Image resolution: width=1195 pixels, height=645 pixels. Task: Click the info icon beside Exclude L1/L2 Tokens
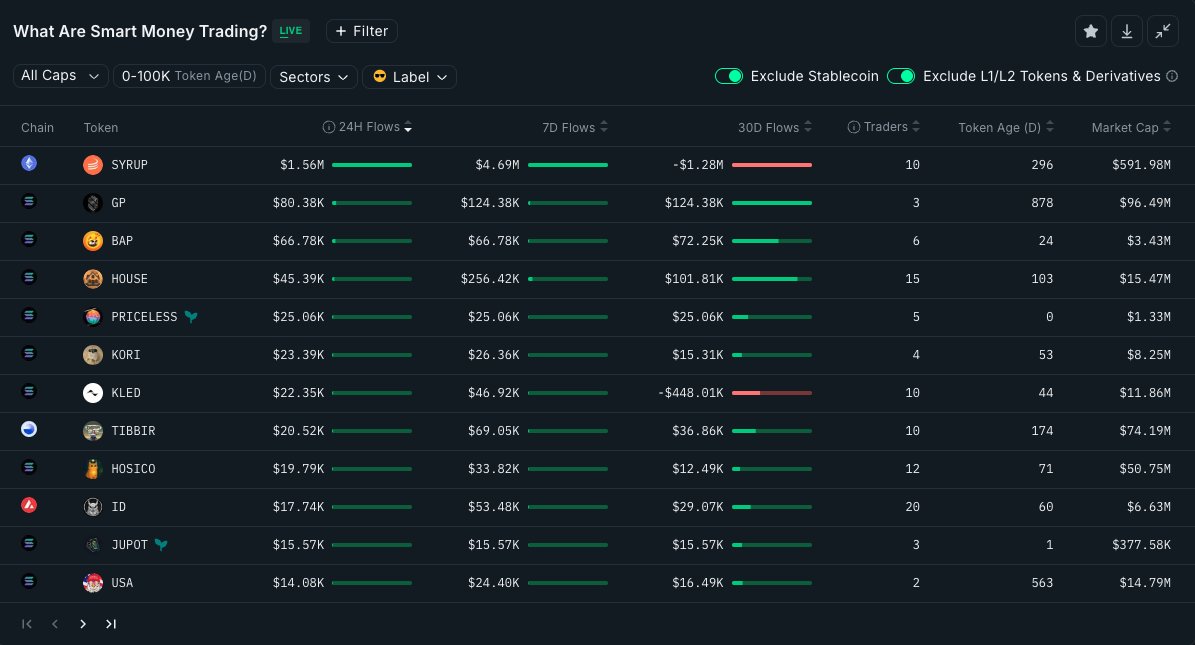1172,76
